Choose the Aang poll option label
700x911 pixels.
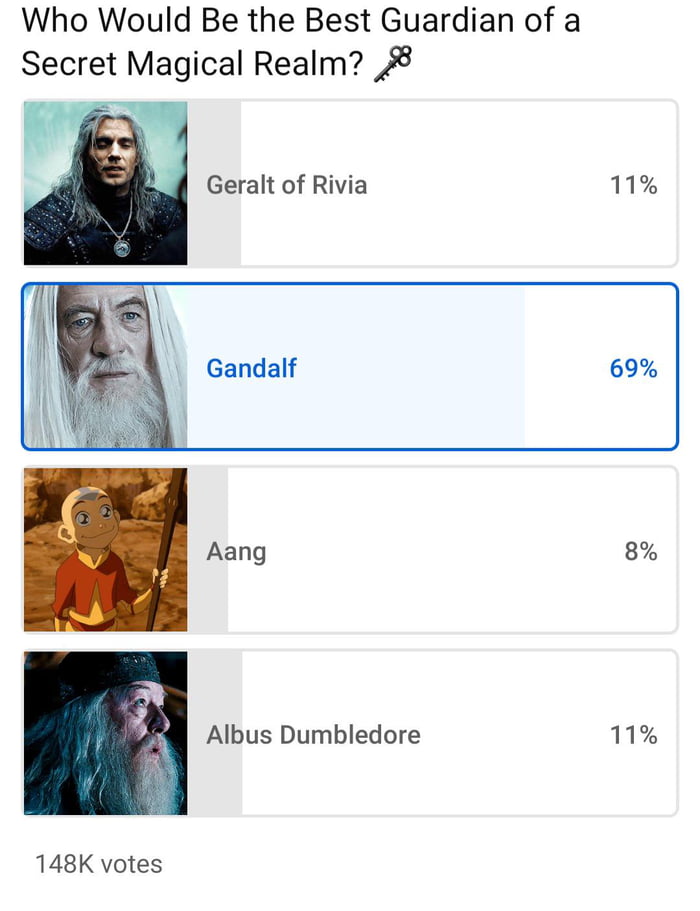click(236, 551)
